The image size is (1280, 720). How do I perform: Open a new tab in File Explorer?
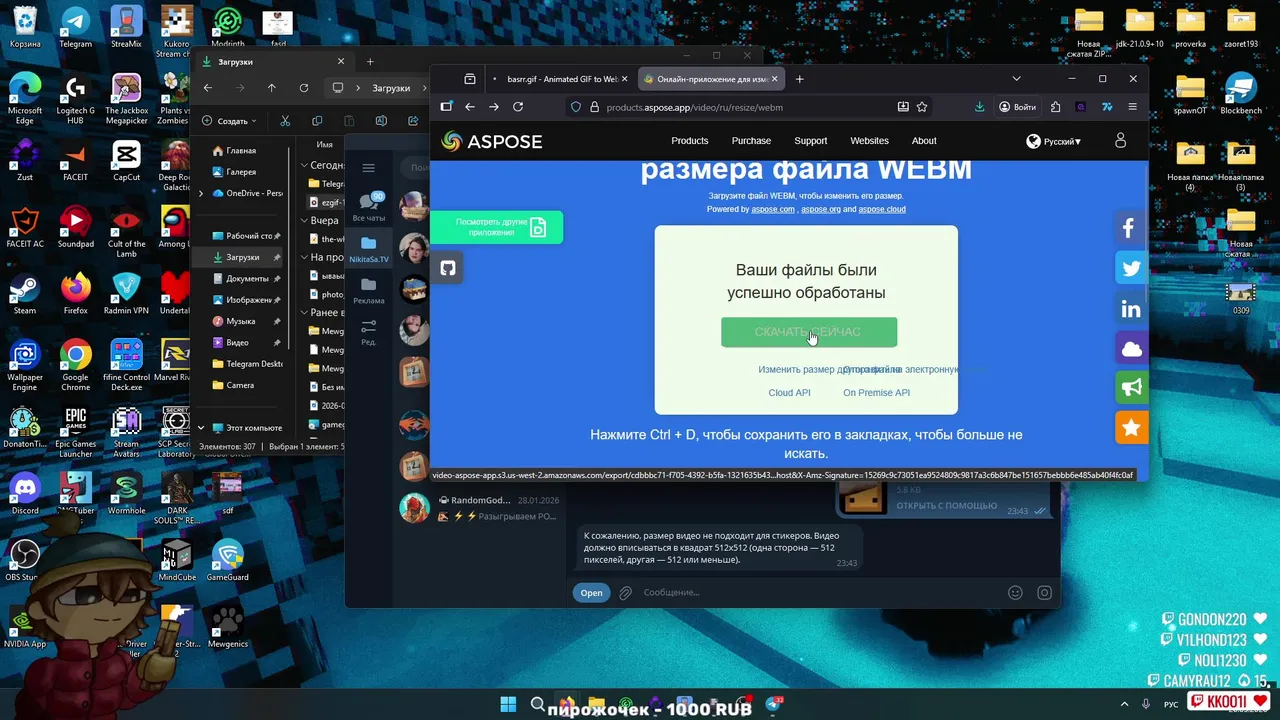click(370, 62)
